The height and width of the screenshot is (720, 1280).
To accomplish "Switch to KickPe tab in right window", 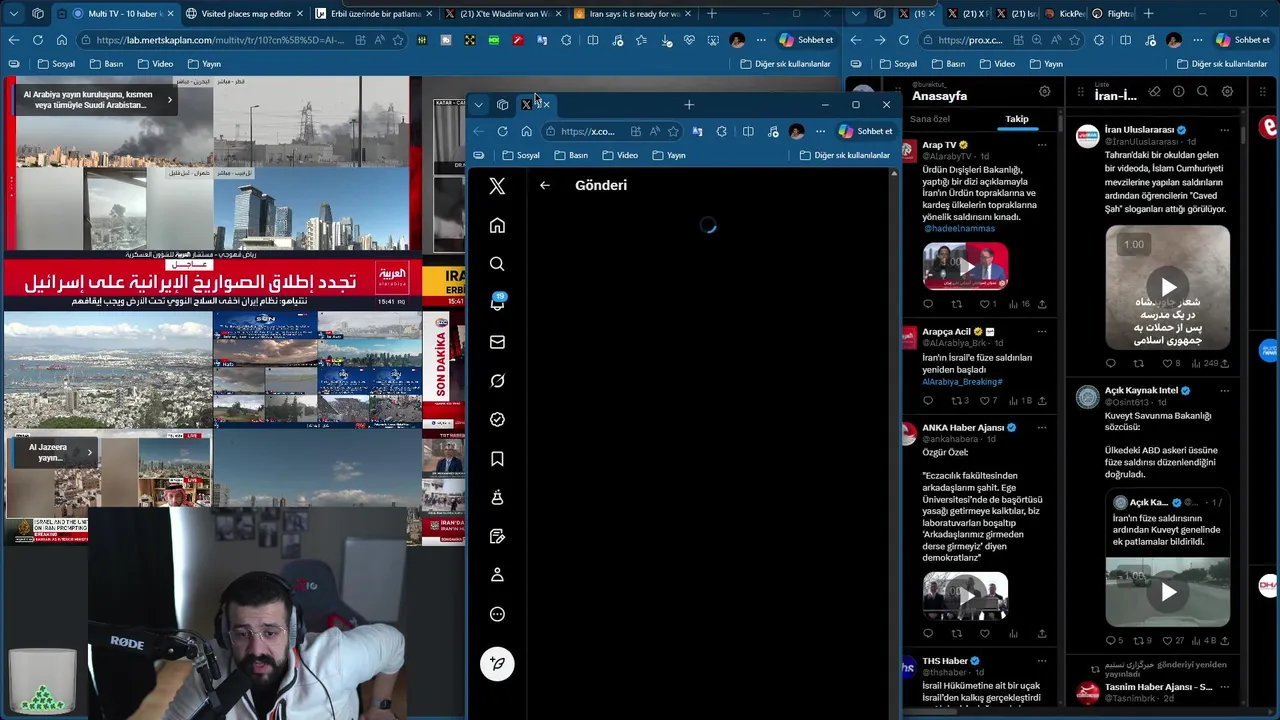I will pos(1064,14).
